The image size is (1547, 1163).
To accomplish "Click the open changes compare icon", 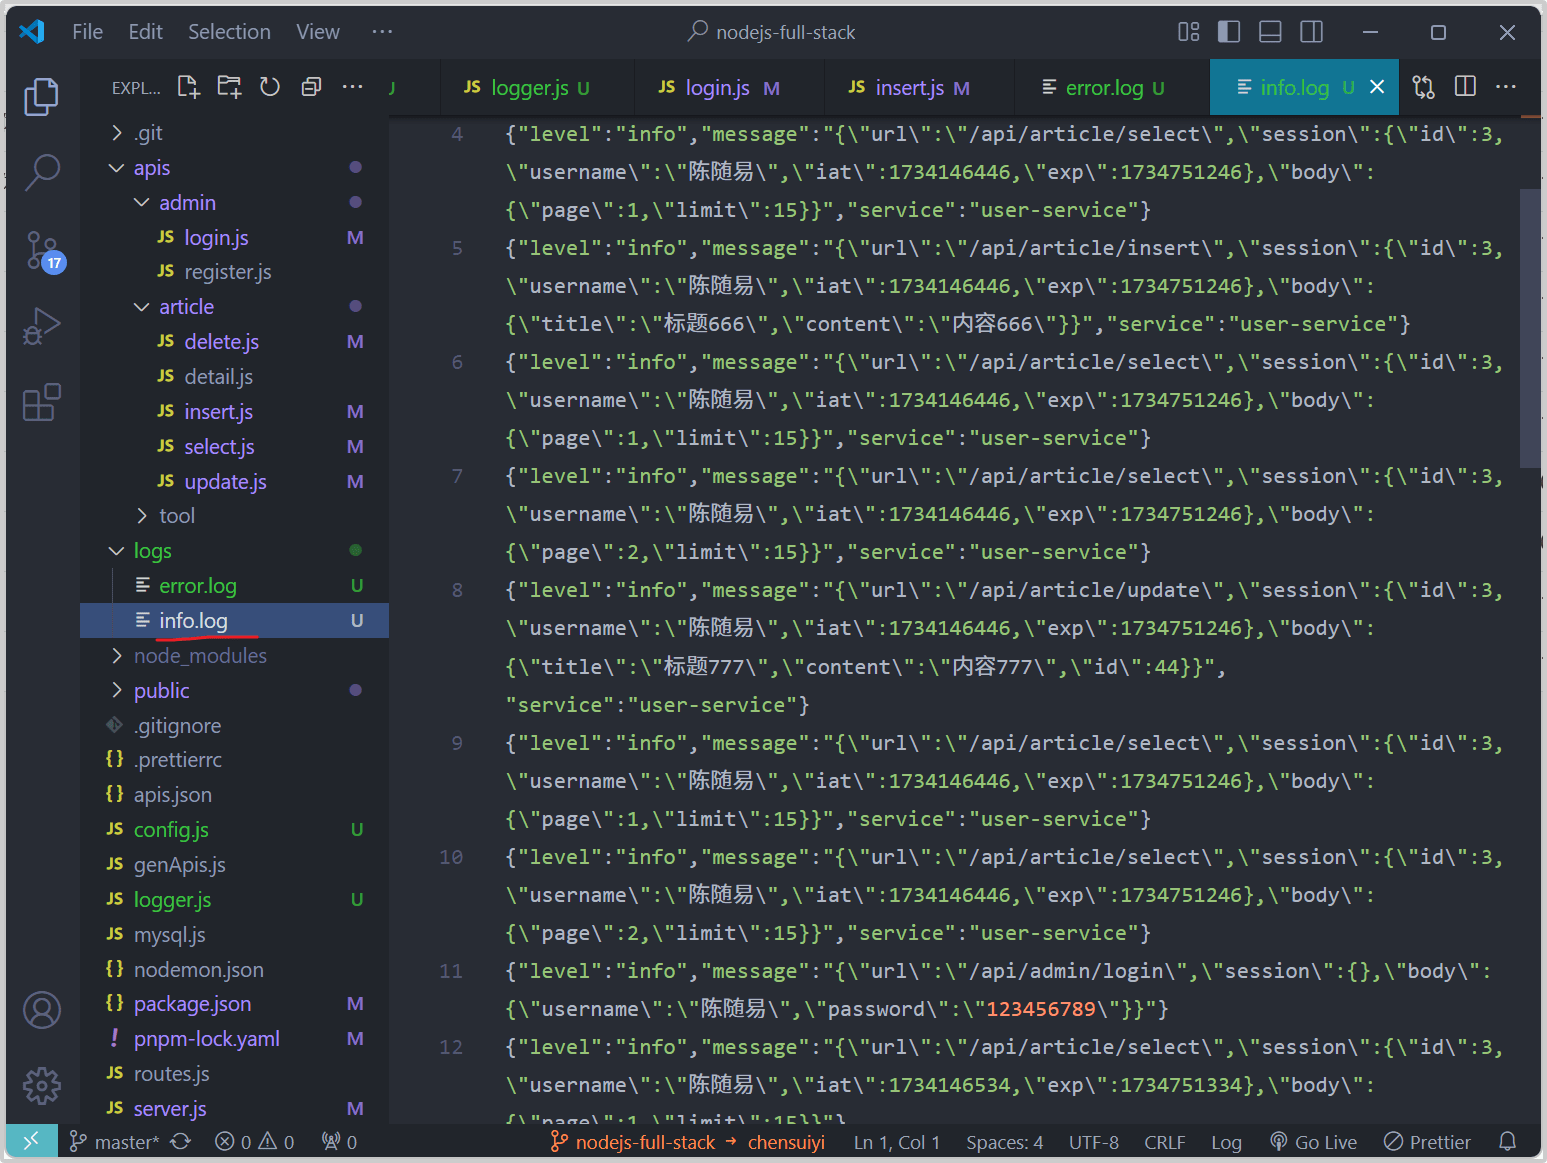I will click(x=1424, y=87).
